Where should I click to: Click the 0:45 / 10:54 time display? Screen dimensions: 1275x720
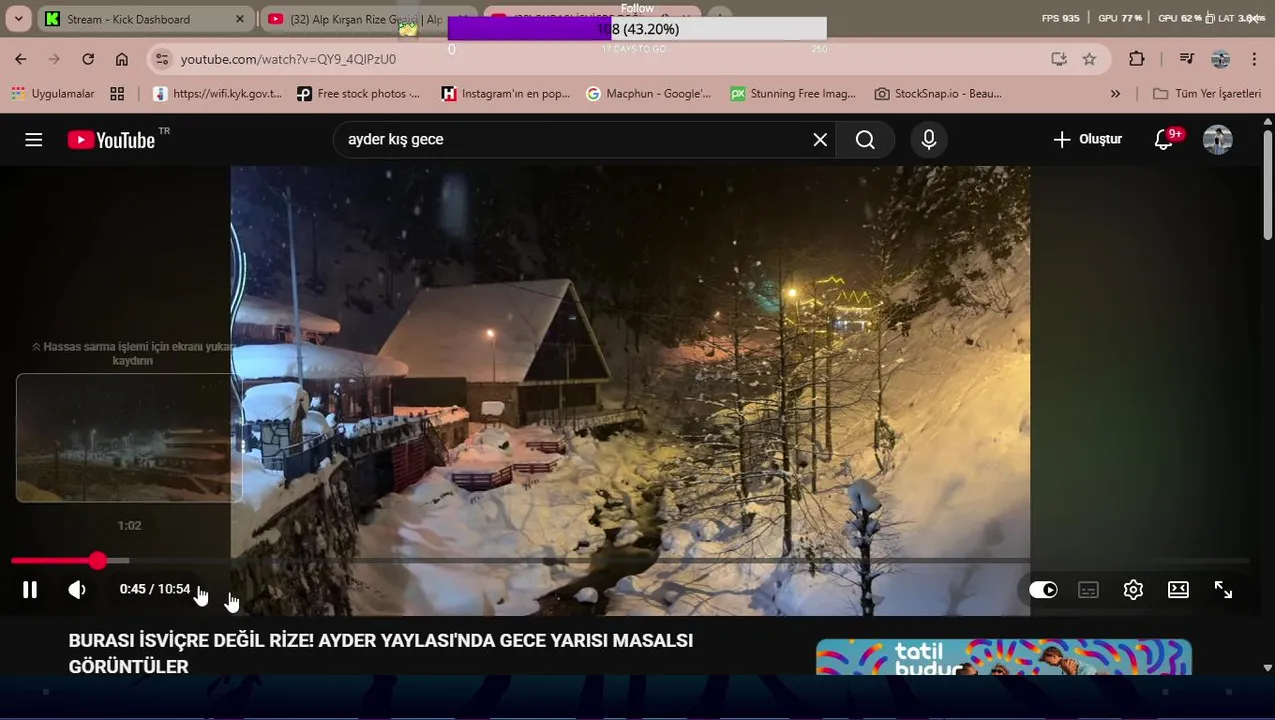[x=155, y=589]
